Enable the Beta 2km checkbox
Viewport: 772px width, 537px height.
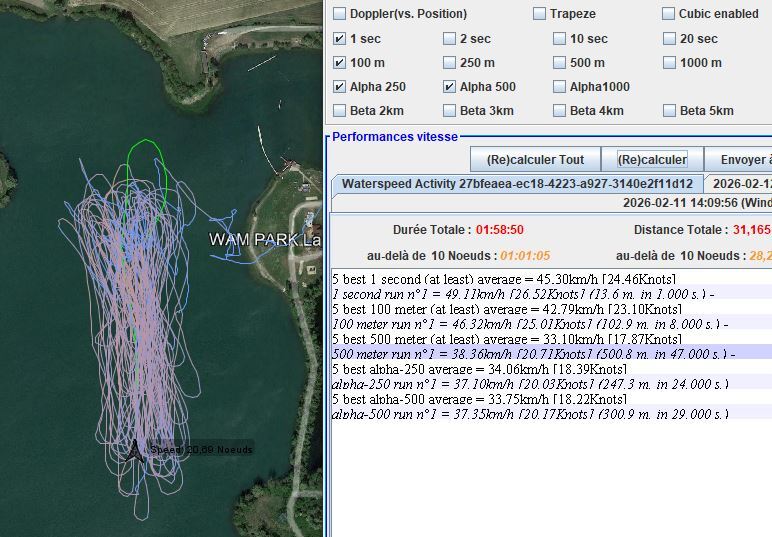coord(339,110)
